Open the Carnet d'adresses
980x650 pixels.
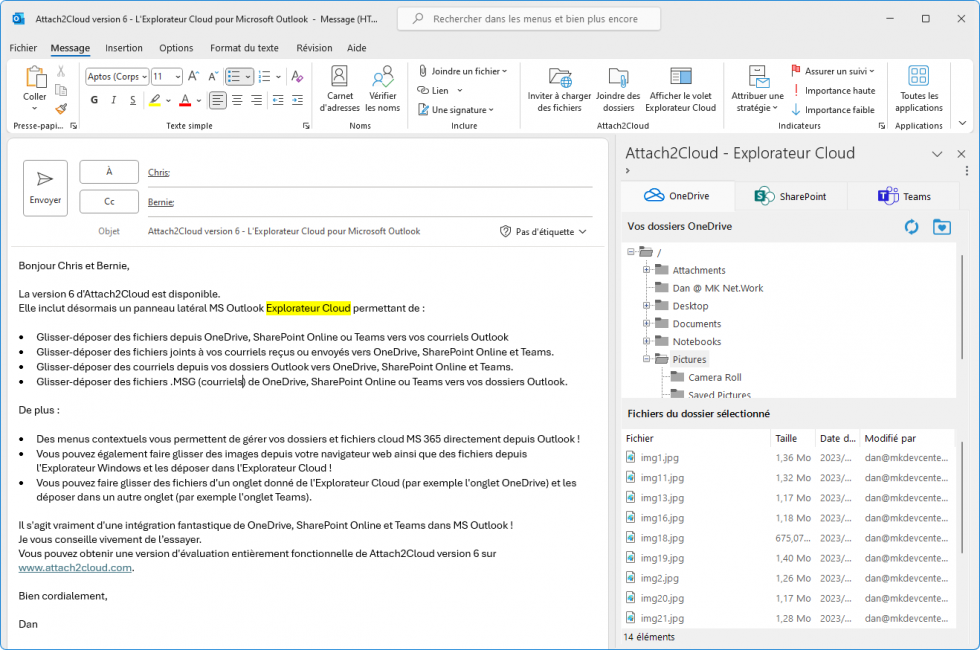340,88
